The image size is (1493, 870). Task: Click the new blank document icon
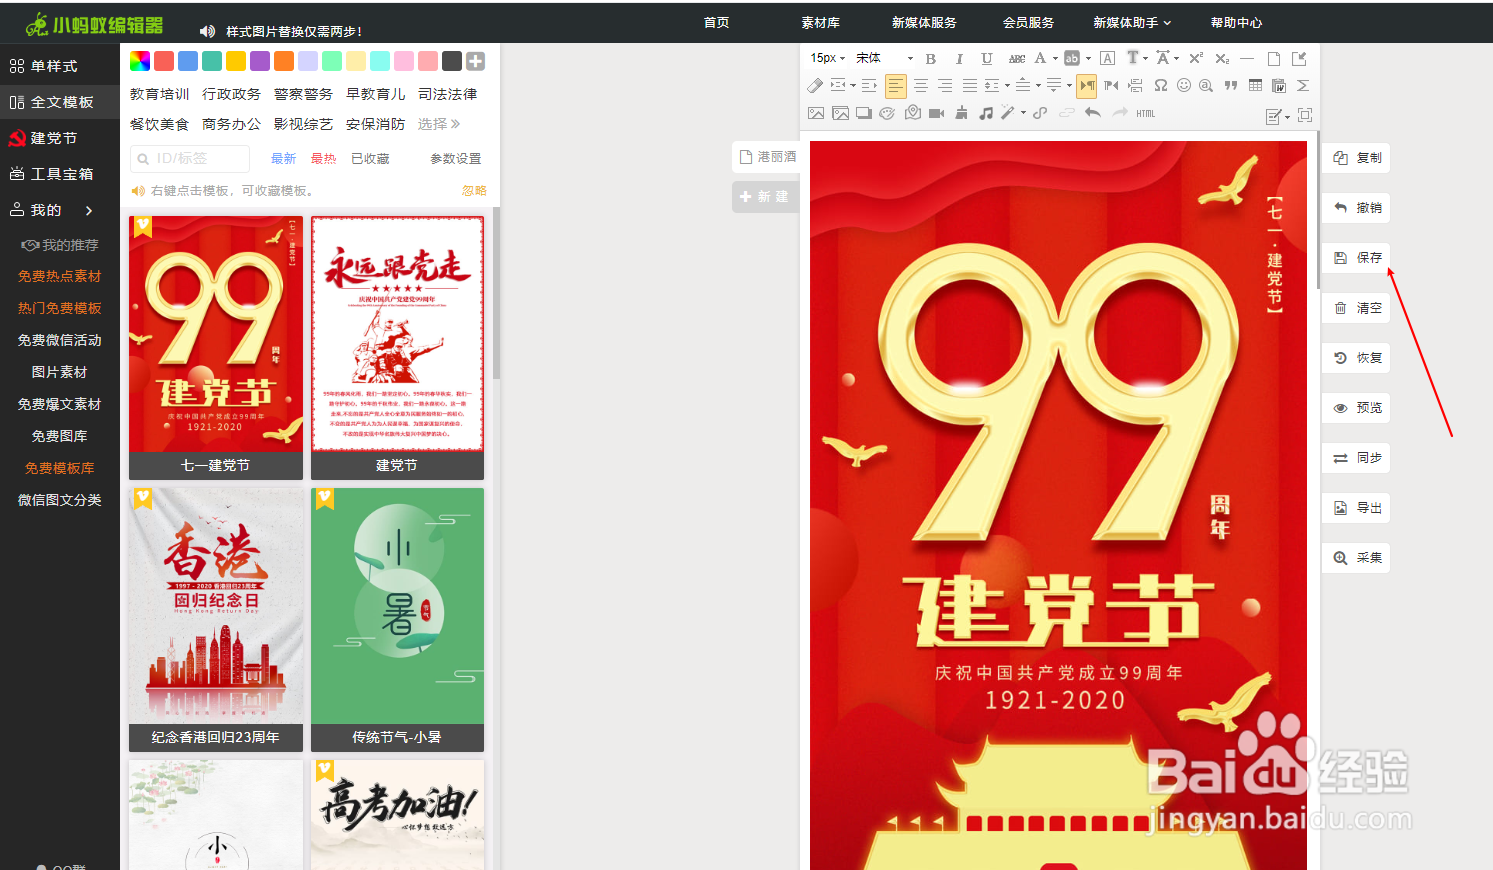point(1274,59)
